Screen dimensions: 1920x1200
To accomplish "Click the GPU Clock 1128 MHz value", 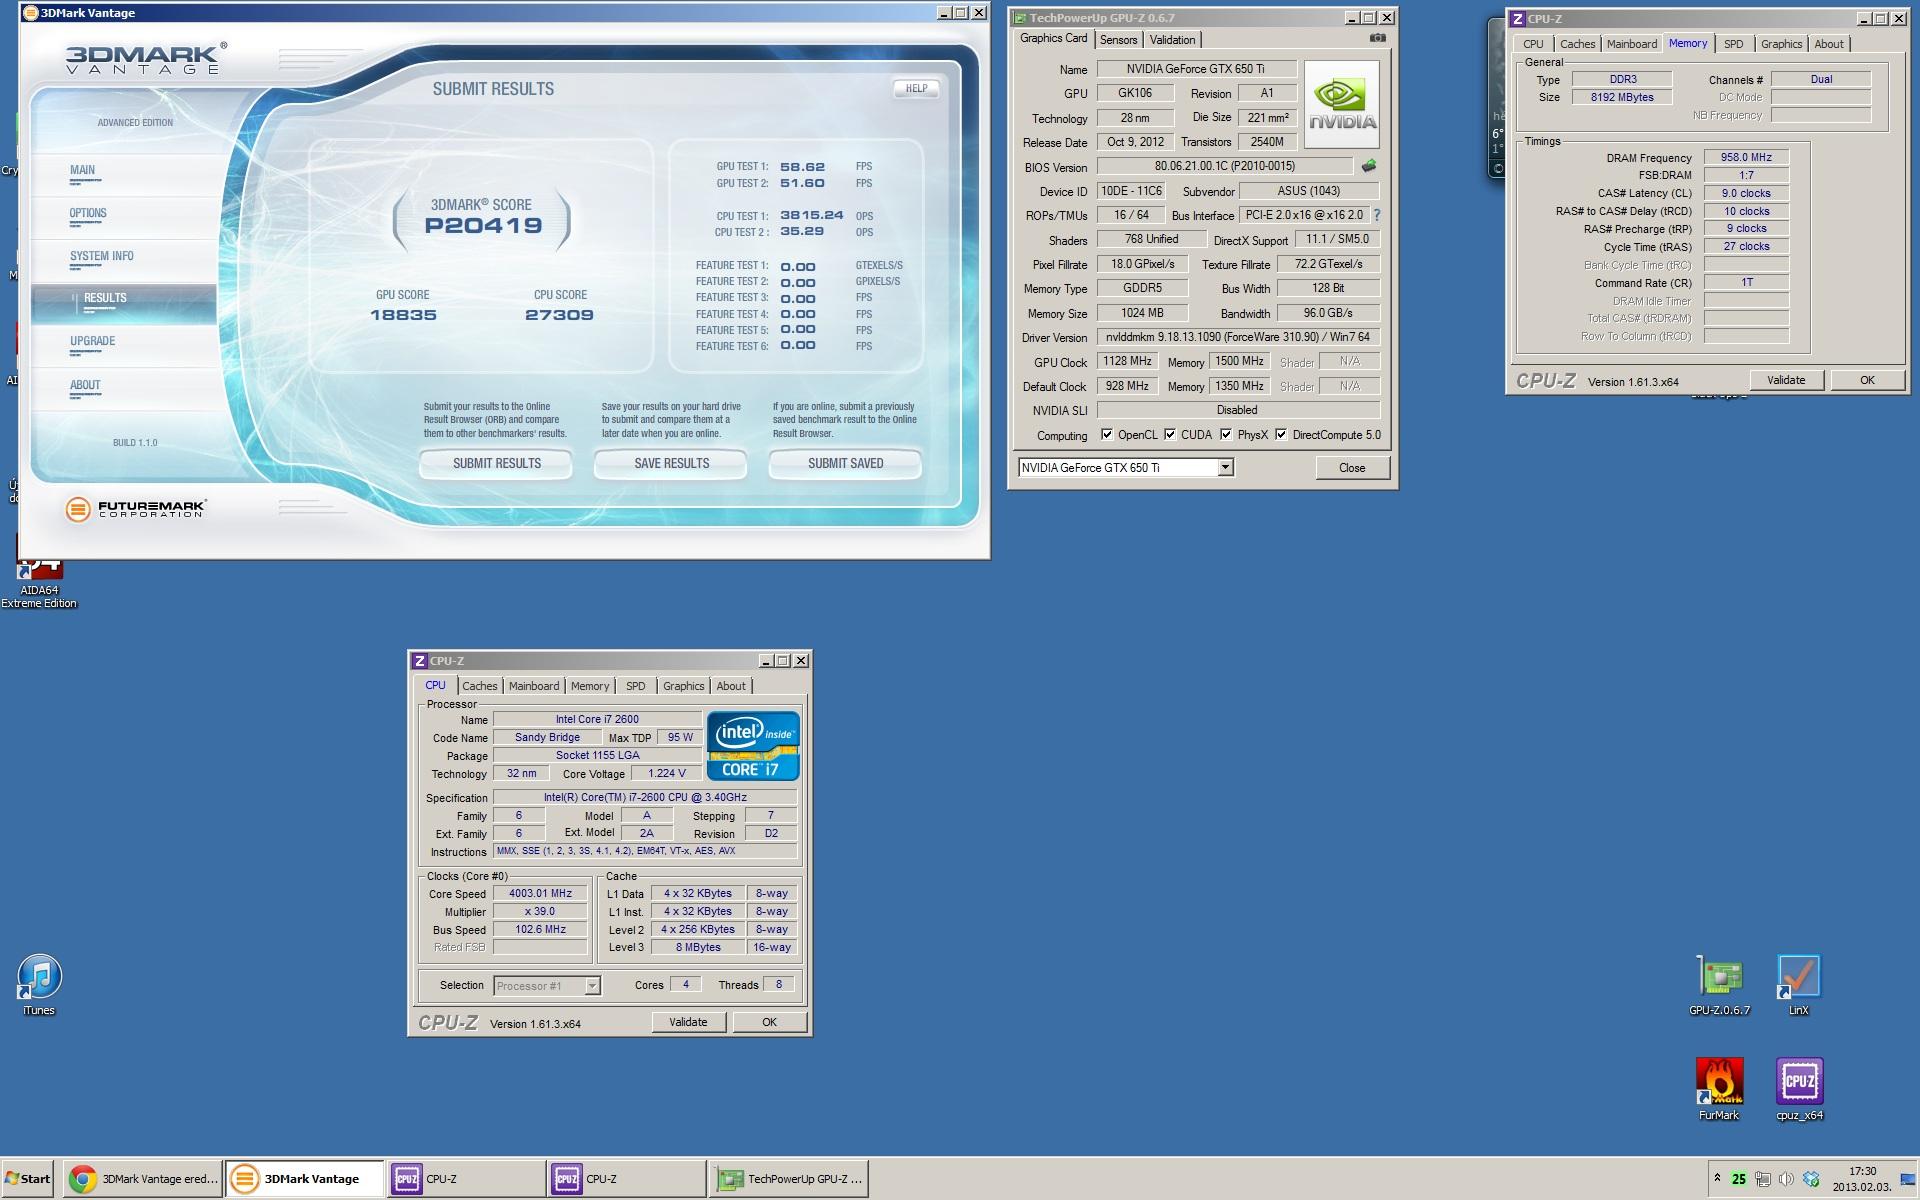I will coord(1127,361).
